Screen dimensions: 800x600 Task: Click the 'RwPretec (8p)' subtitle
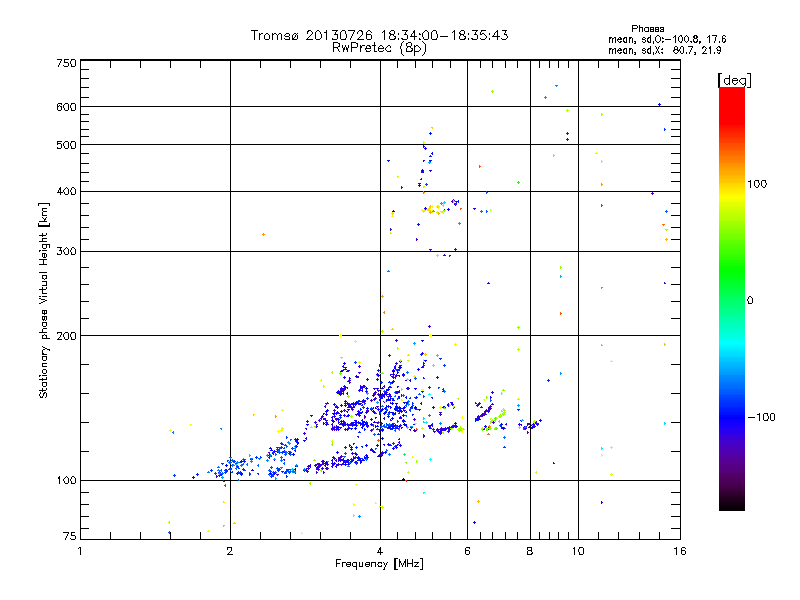pyautogui.click(x=379, y=48)
